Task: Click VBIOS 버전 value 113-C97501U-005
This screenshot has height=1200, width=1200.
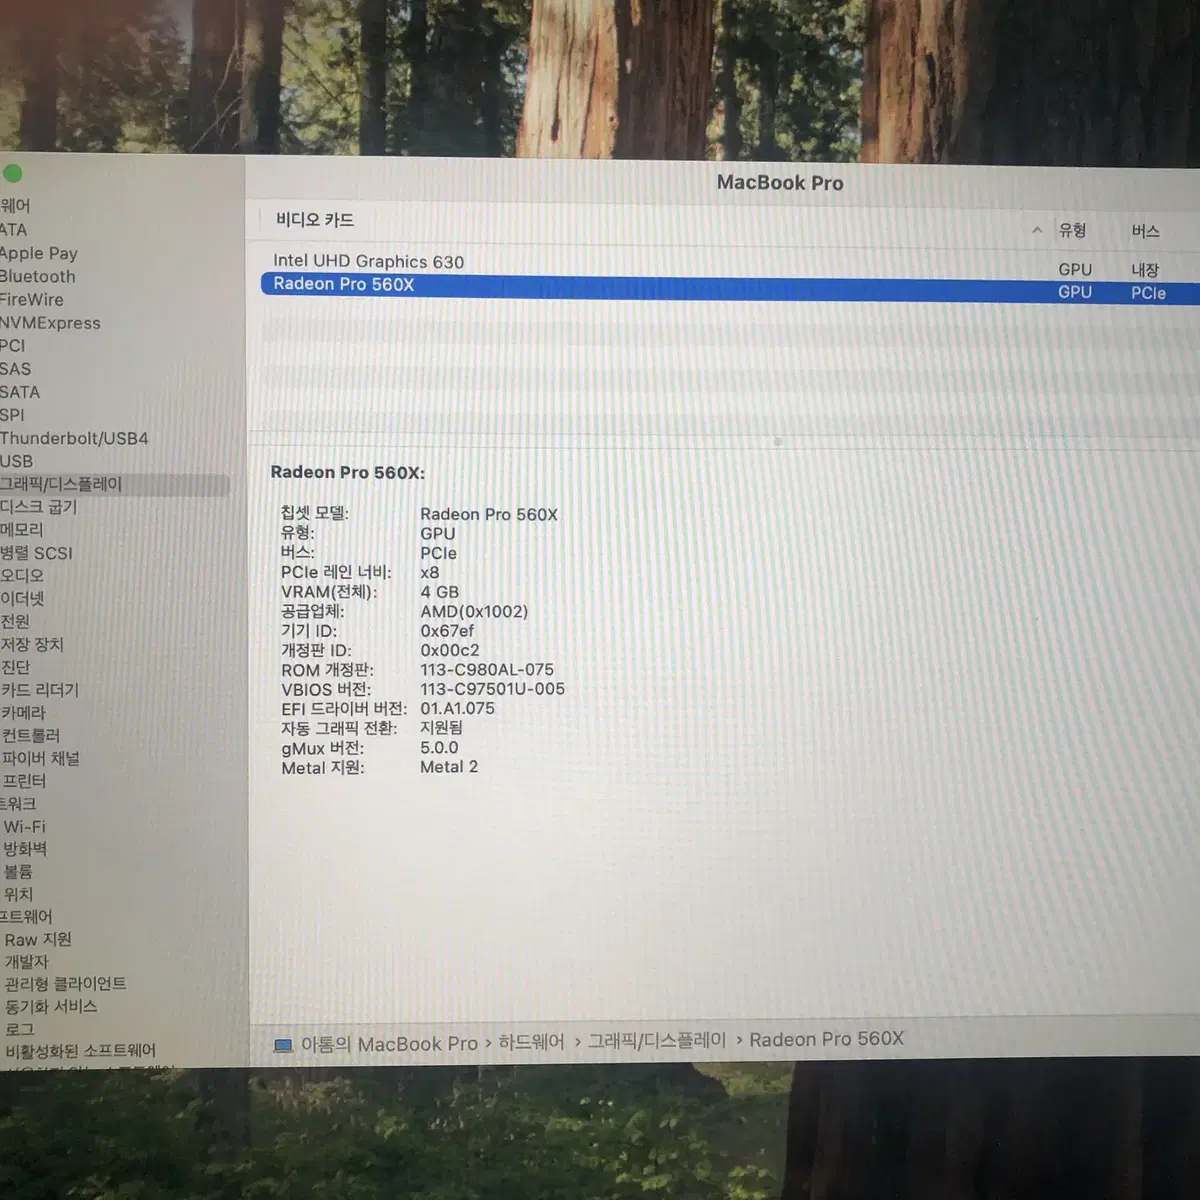Action: click(492, 689)
